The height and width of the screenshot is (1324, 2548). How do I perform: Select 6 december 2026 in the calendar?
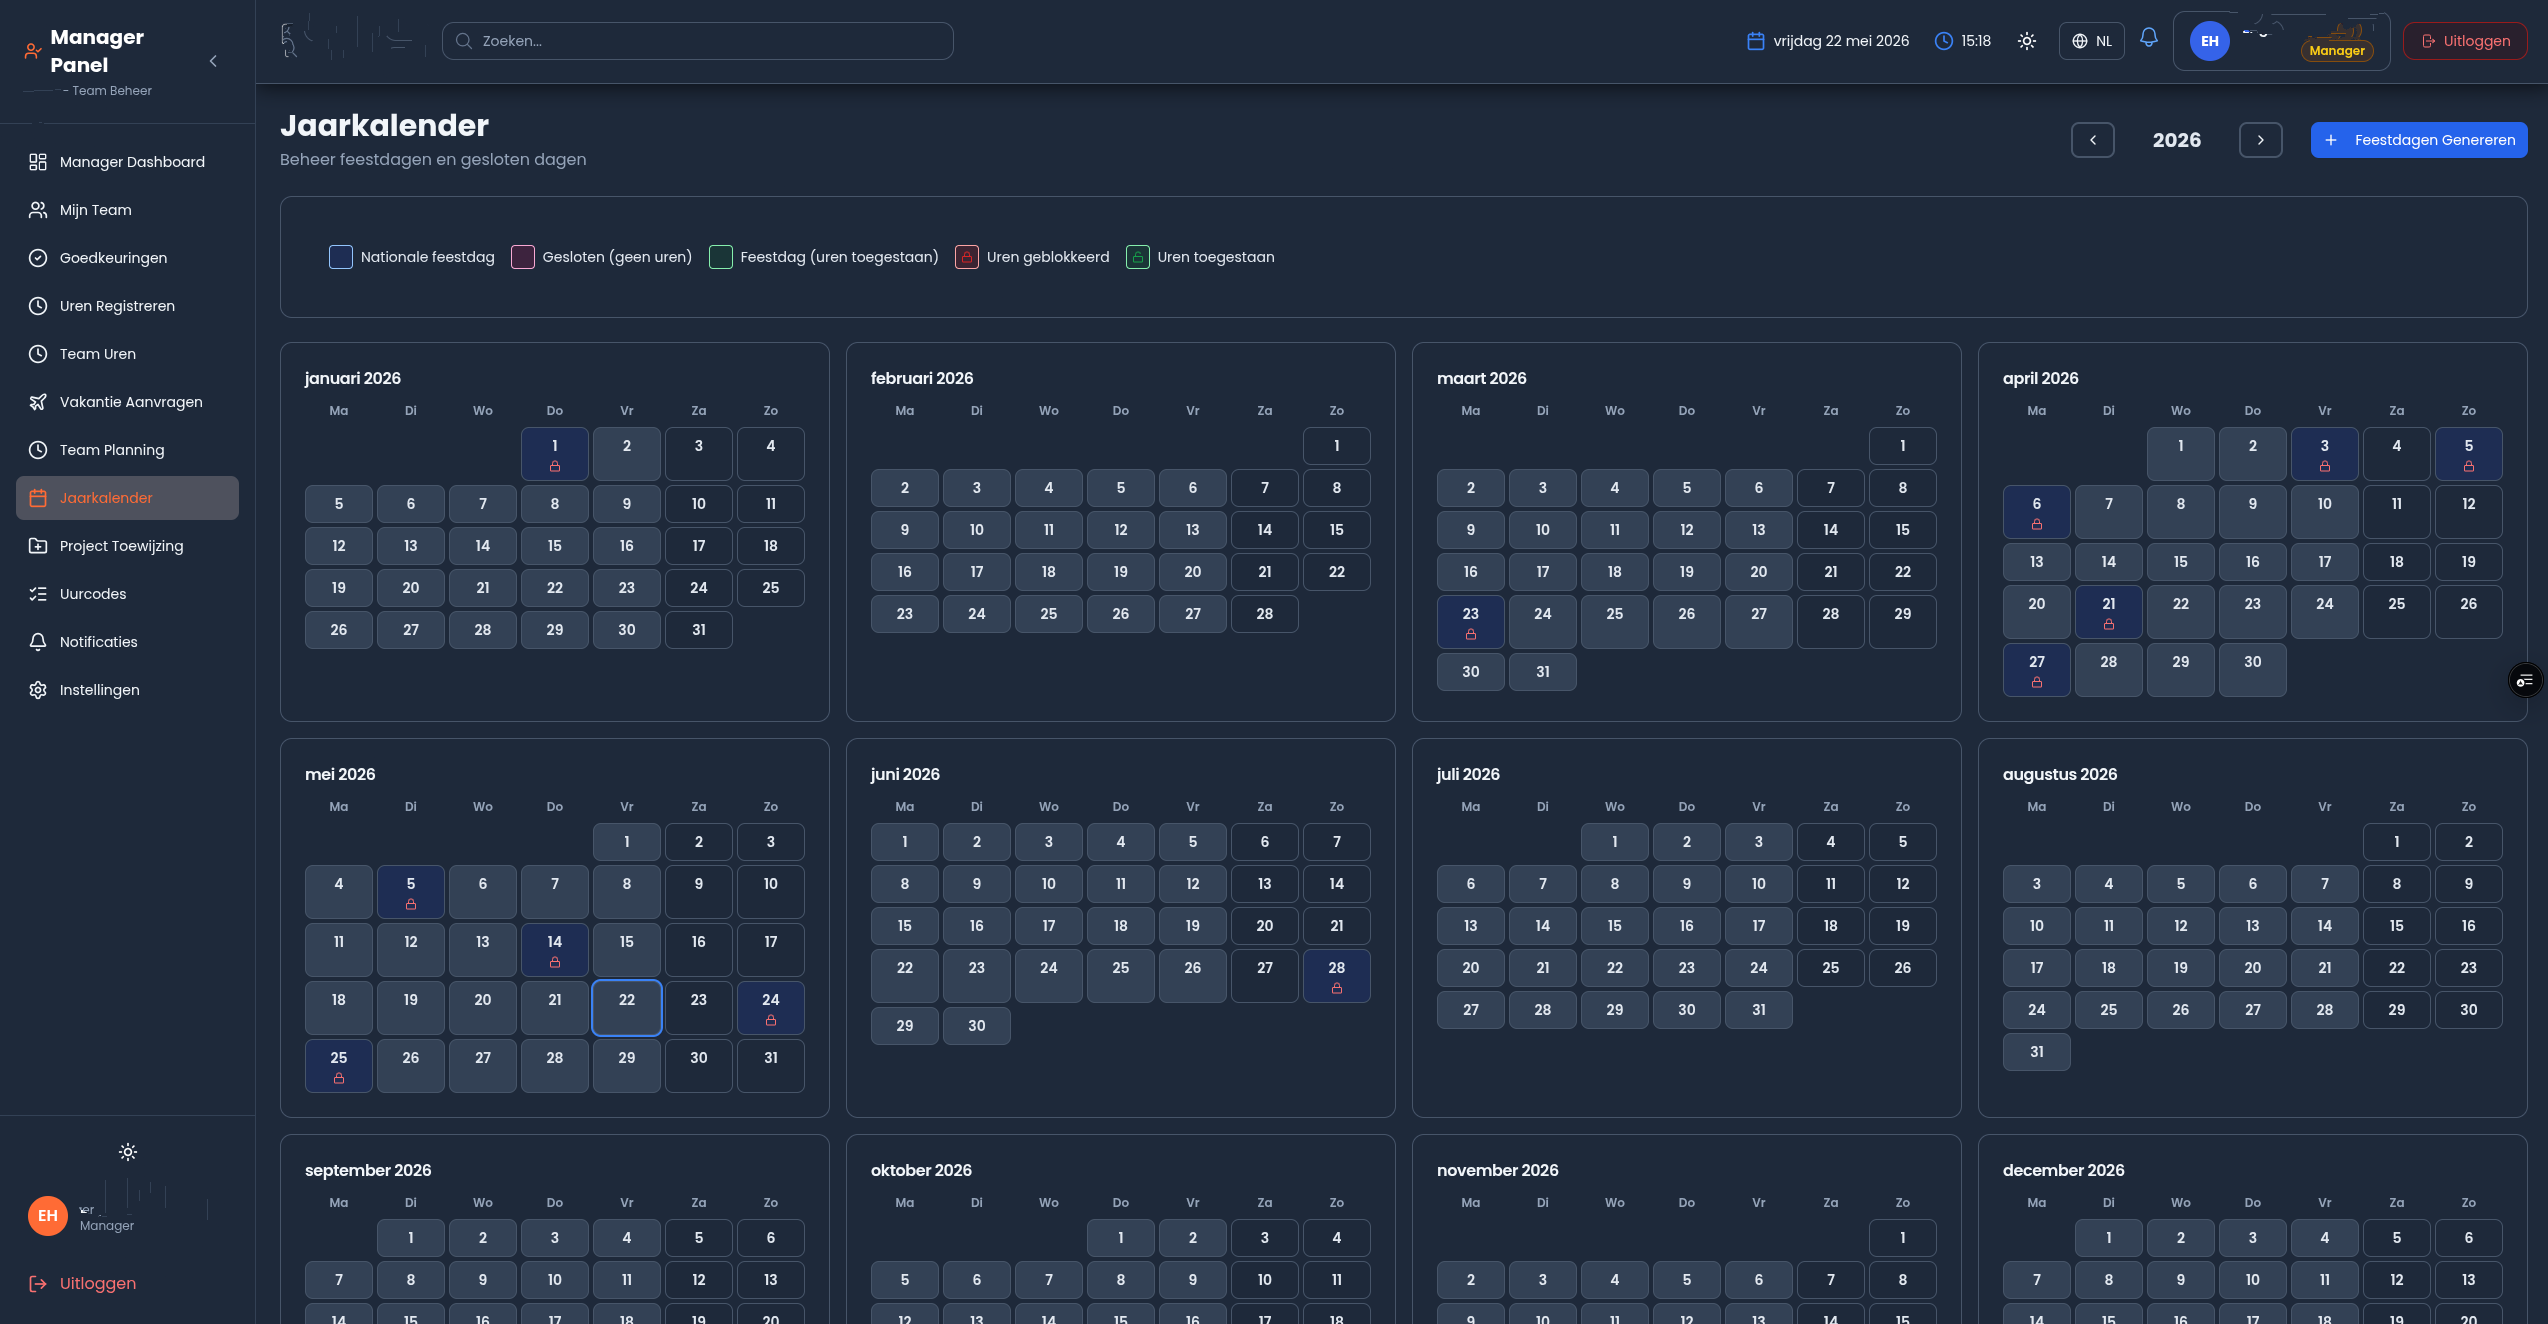pos(2469,1238)
